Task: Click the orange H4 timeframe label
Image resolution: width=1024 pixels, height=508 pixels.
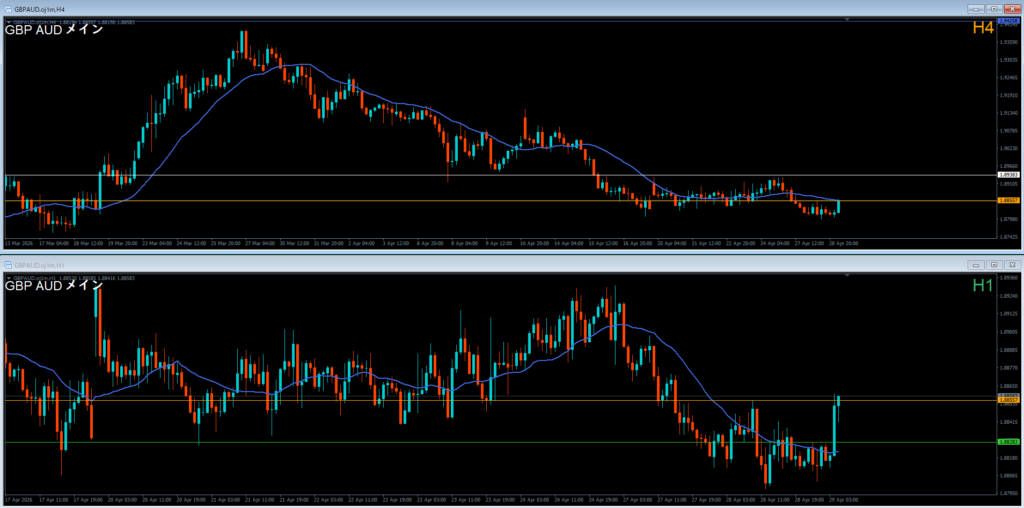Action: 983,29
